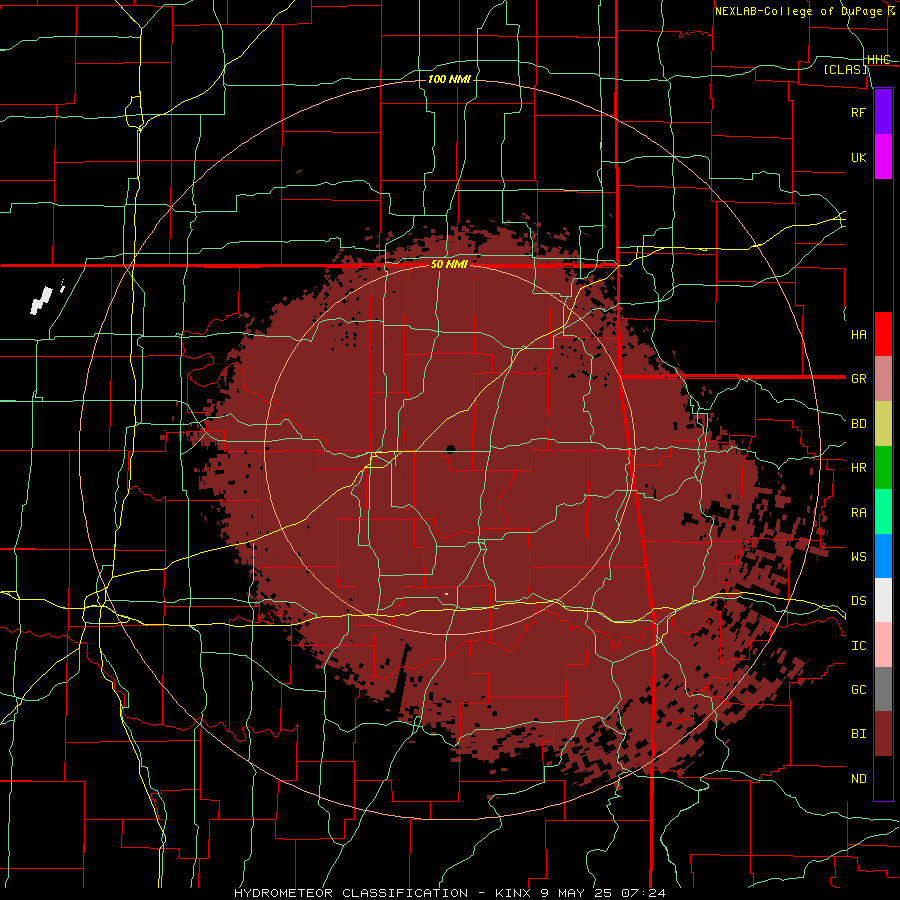The height and width of the screenshot is (900, 900).
Task: Click the NEXLAB-College of DuPage text
Action: [x=798, y=11]
